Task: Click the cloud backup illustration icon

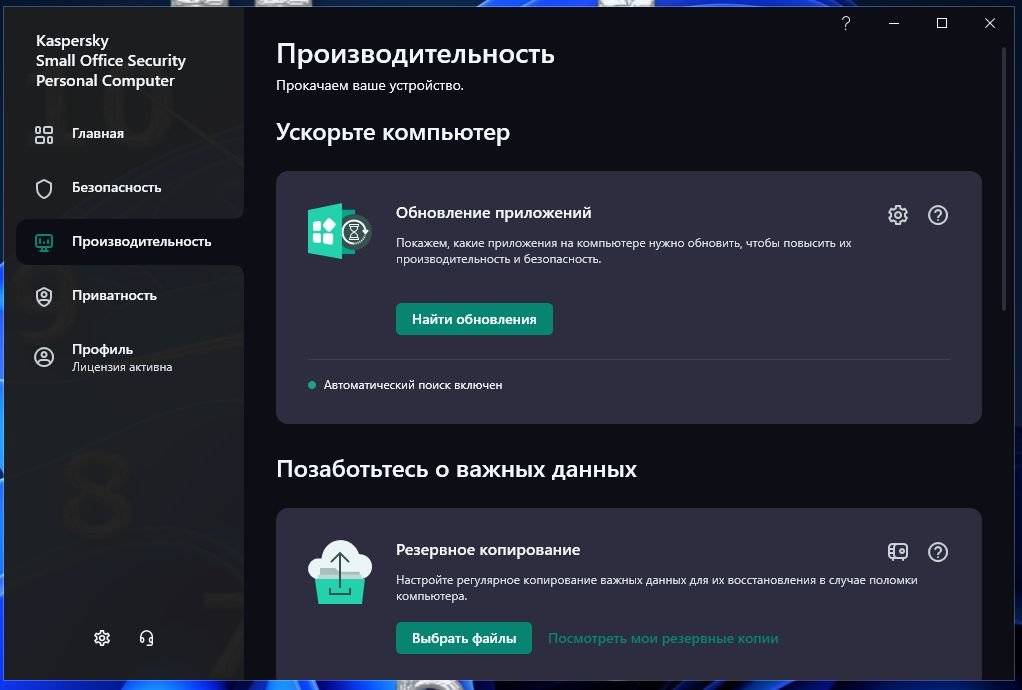Action: click(x=340, y=571)
